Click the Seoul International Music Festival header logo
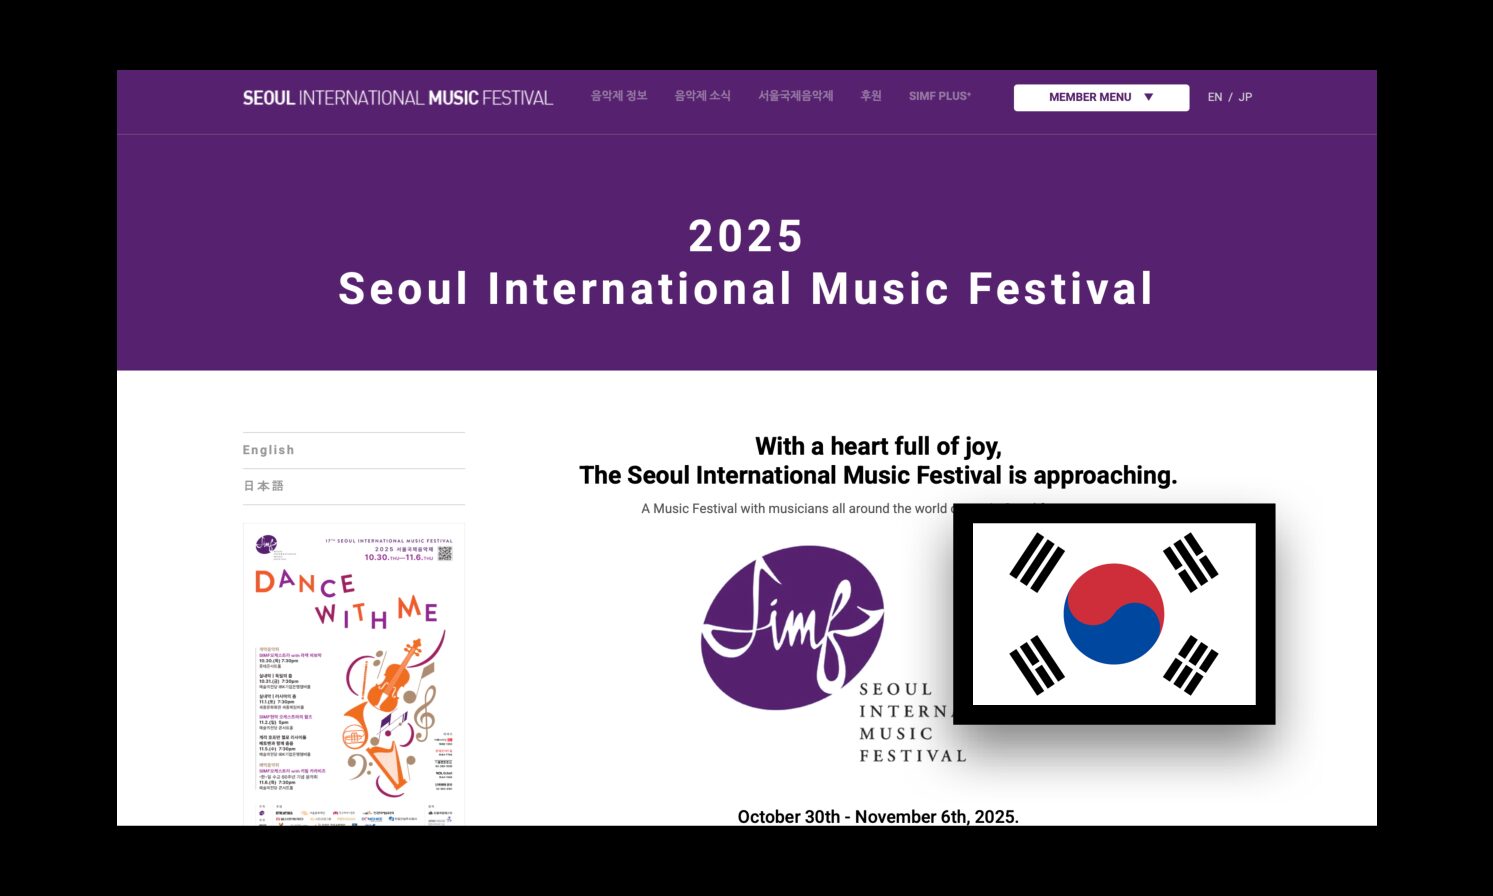The height and width of the screenshot is (896, 1493). click(397, 98)
